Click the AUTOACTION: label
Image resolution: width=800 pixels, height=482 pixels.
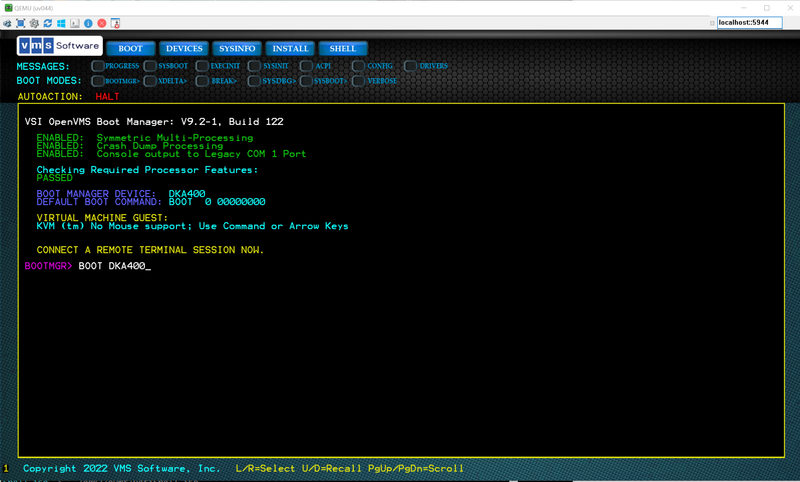click(50, 96)
